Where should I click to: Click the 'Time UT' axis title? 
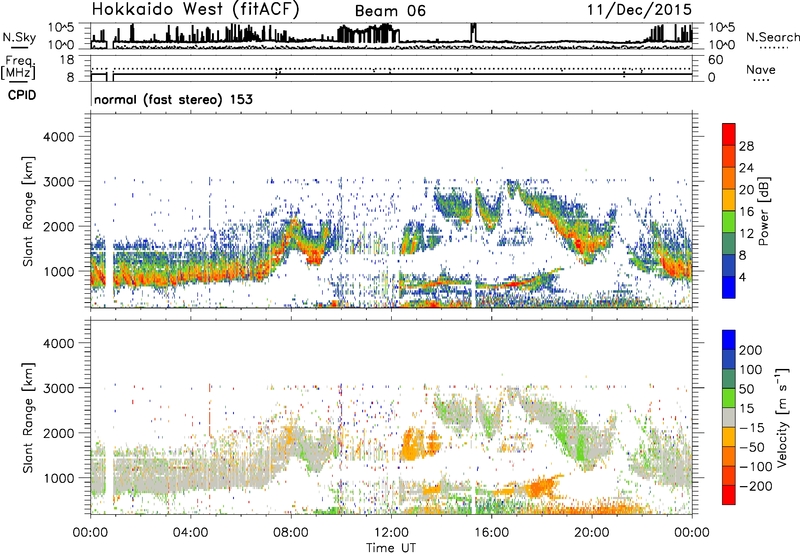[391, 547]
